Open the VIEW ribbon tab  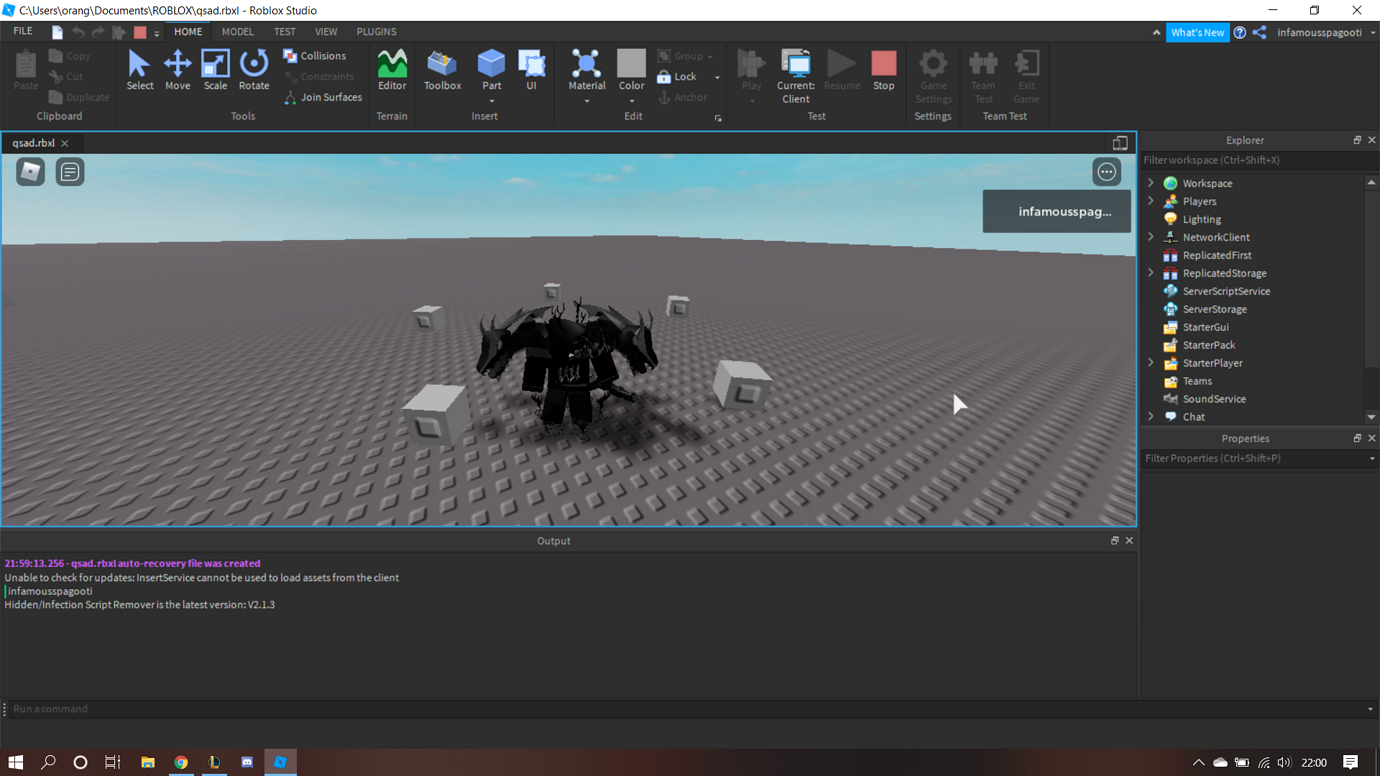(x=326, y=31)
